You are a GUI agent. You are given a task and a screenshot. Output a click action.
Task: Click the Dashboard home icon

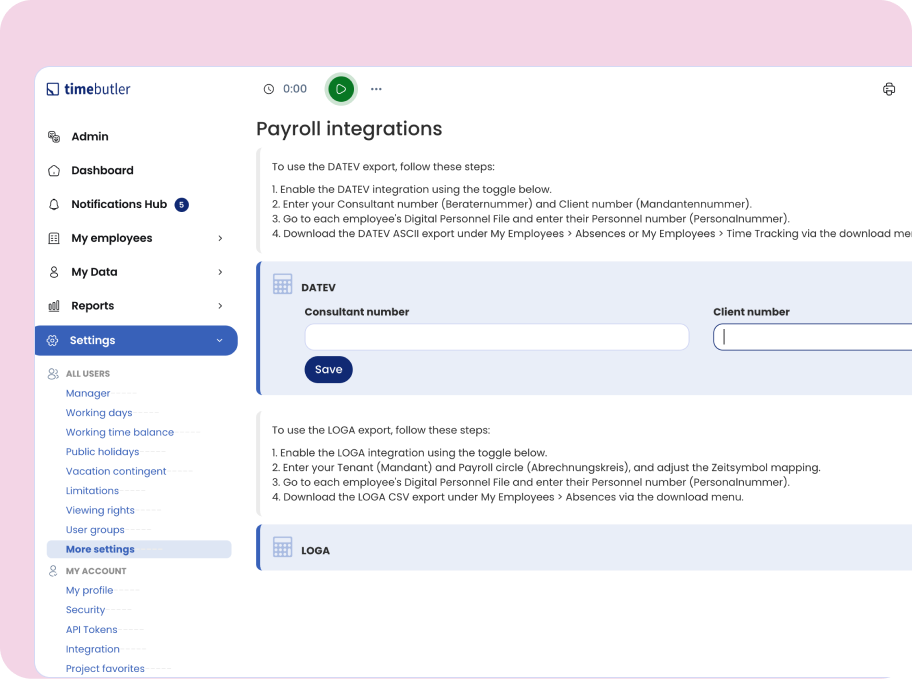tap(54, 170)
